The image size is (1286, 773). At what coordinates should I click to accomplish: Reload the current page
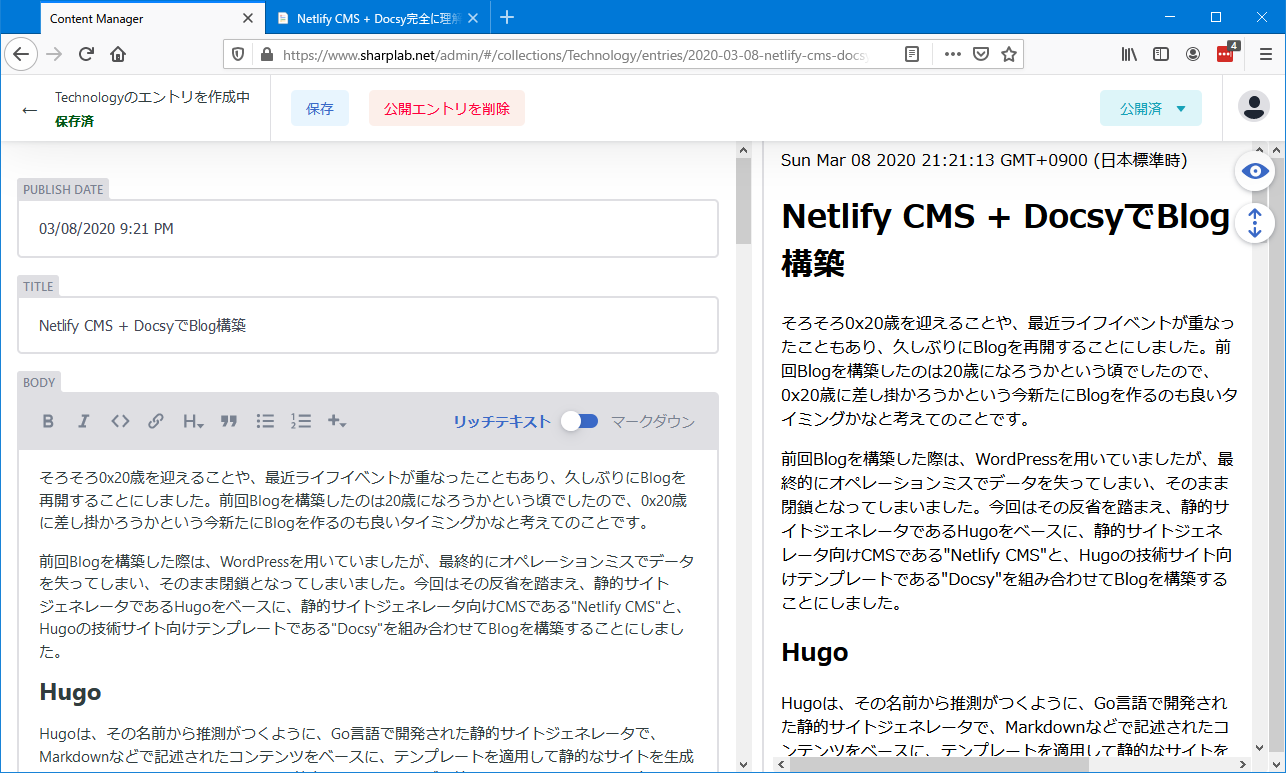click(x=86, y=54)
